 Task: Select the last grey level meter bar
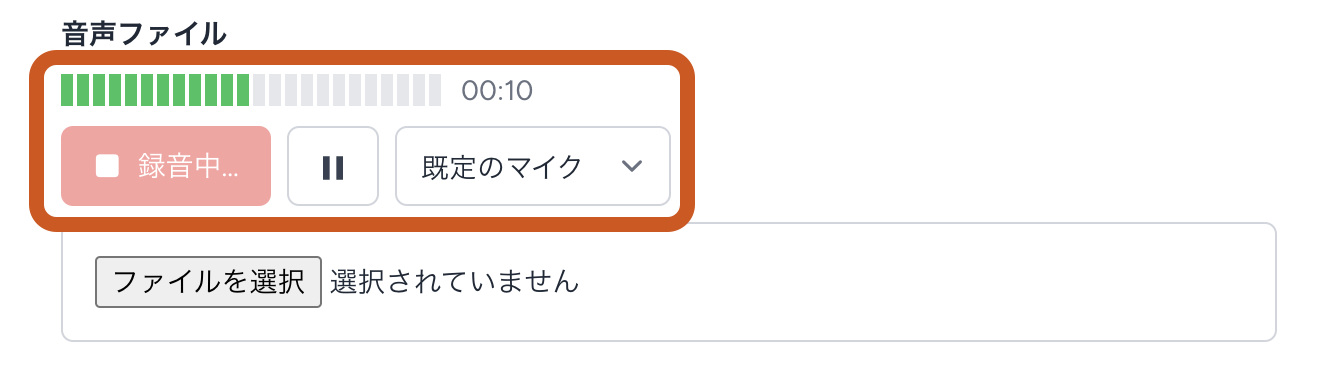435,90
